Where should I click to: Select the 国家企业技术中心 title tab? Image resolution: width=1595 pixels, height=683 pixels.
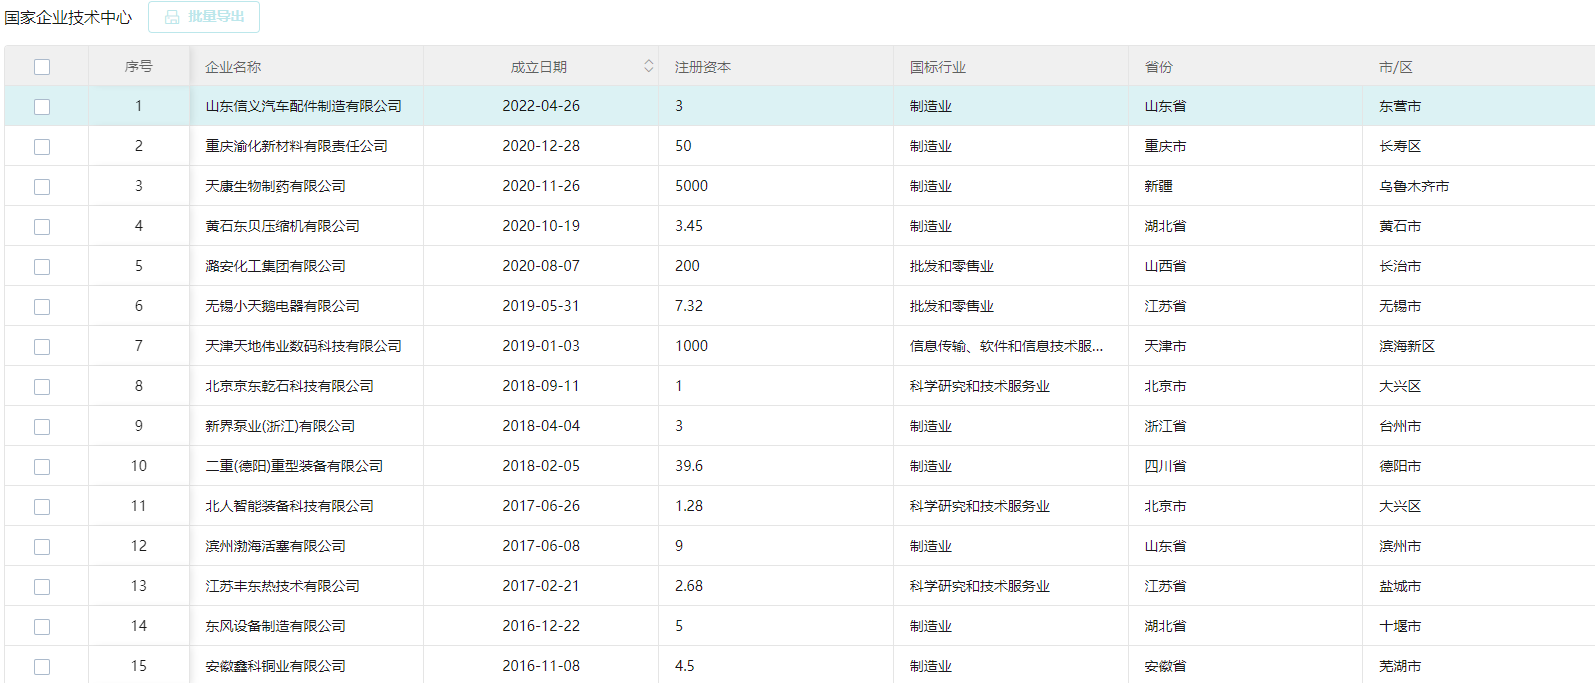68,18
